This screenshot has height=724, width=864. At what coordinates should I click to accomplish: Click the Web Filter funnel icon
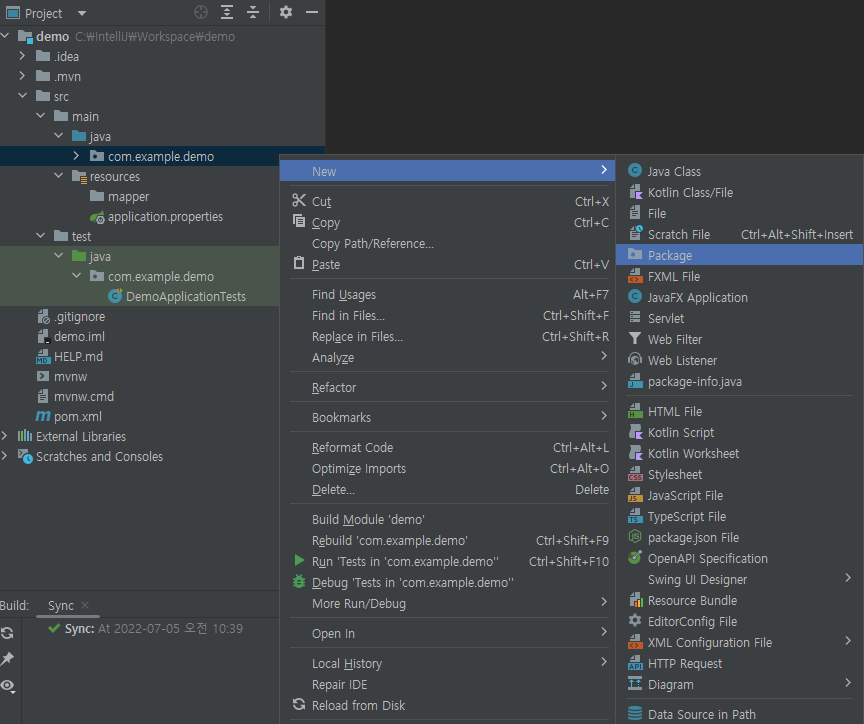click(635, 338)
